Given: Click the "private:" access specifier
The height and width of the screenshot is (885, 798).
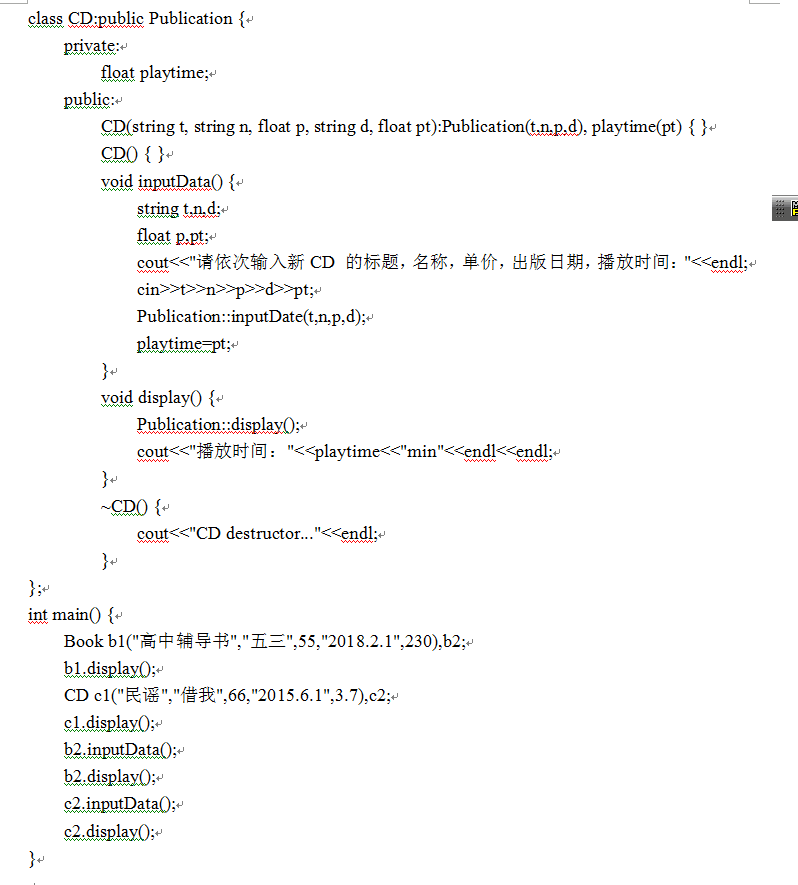Looking at the screenshot, I should 91,46.
